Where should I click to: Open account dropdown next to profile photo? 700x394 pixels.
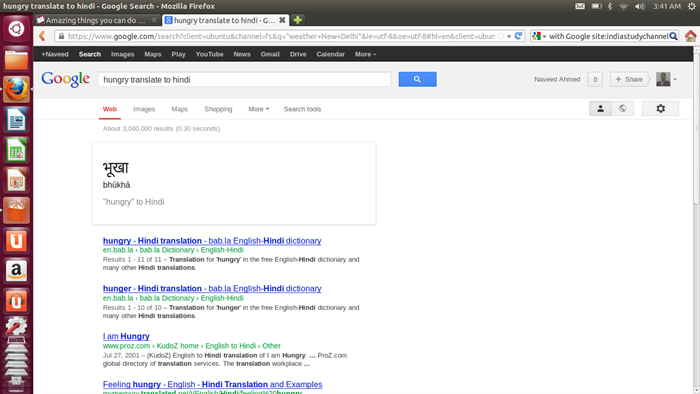675,79
